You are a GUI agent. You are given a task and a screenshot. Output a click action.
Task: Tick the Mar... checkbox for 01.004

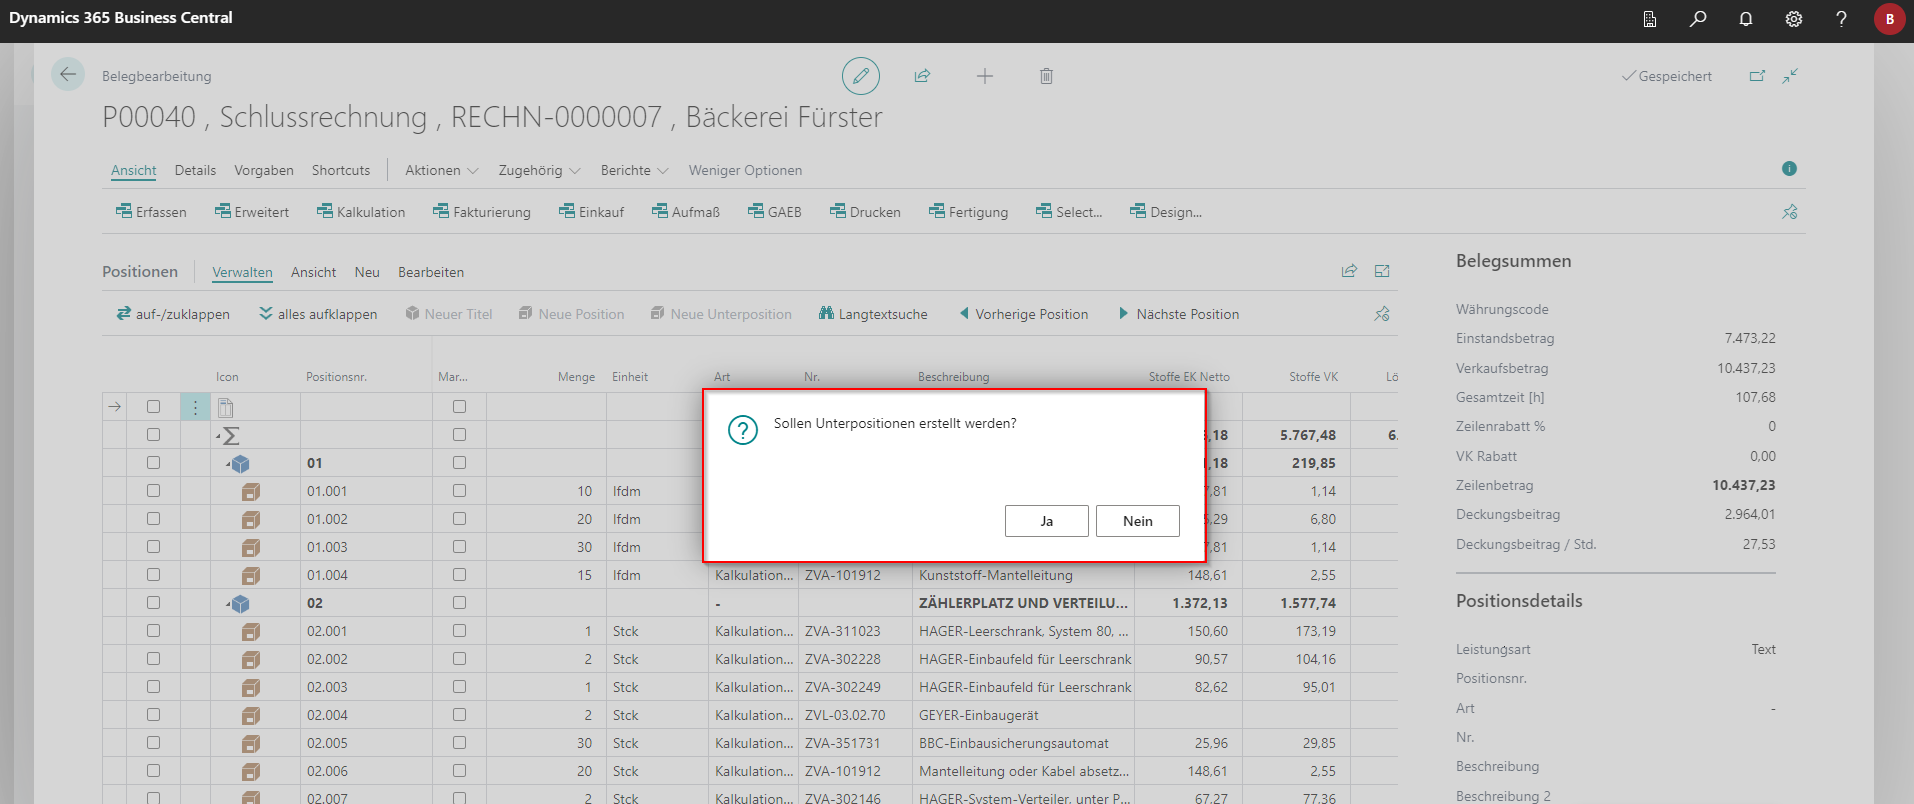459,575
